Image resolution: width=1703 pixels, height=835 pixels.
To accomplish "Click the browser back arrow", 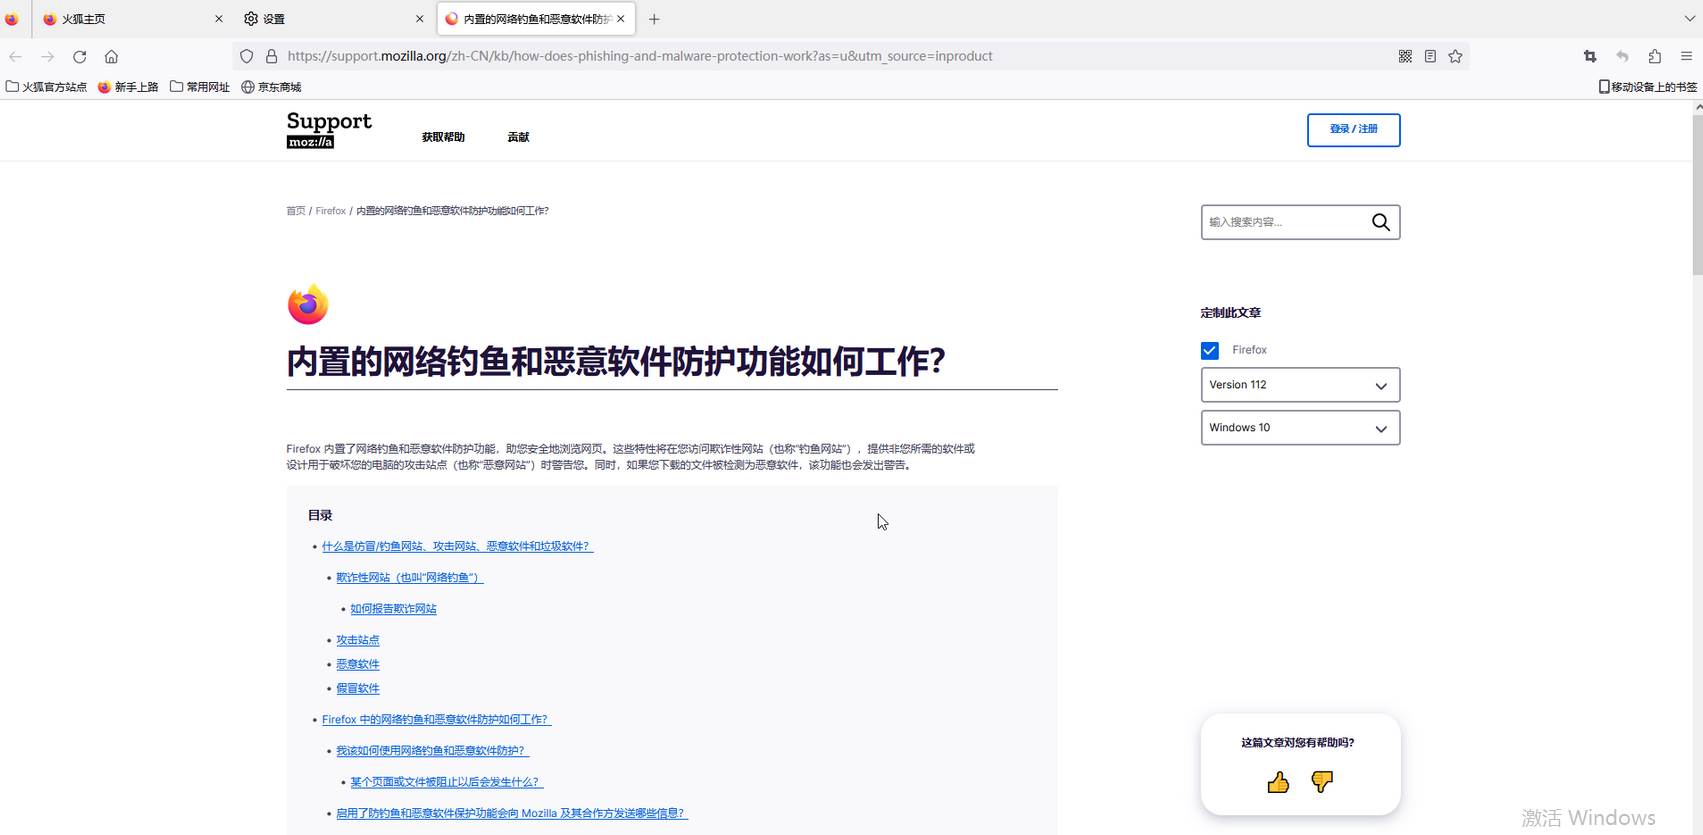I will (15, 57).
